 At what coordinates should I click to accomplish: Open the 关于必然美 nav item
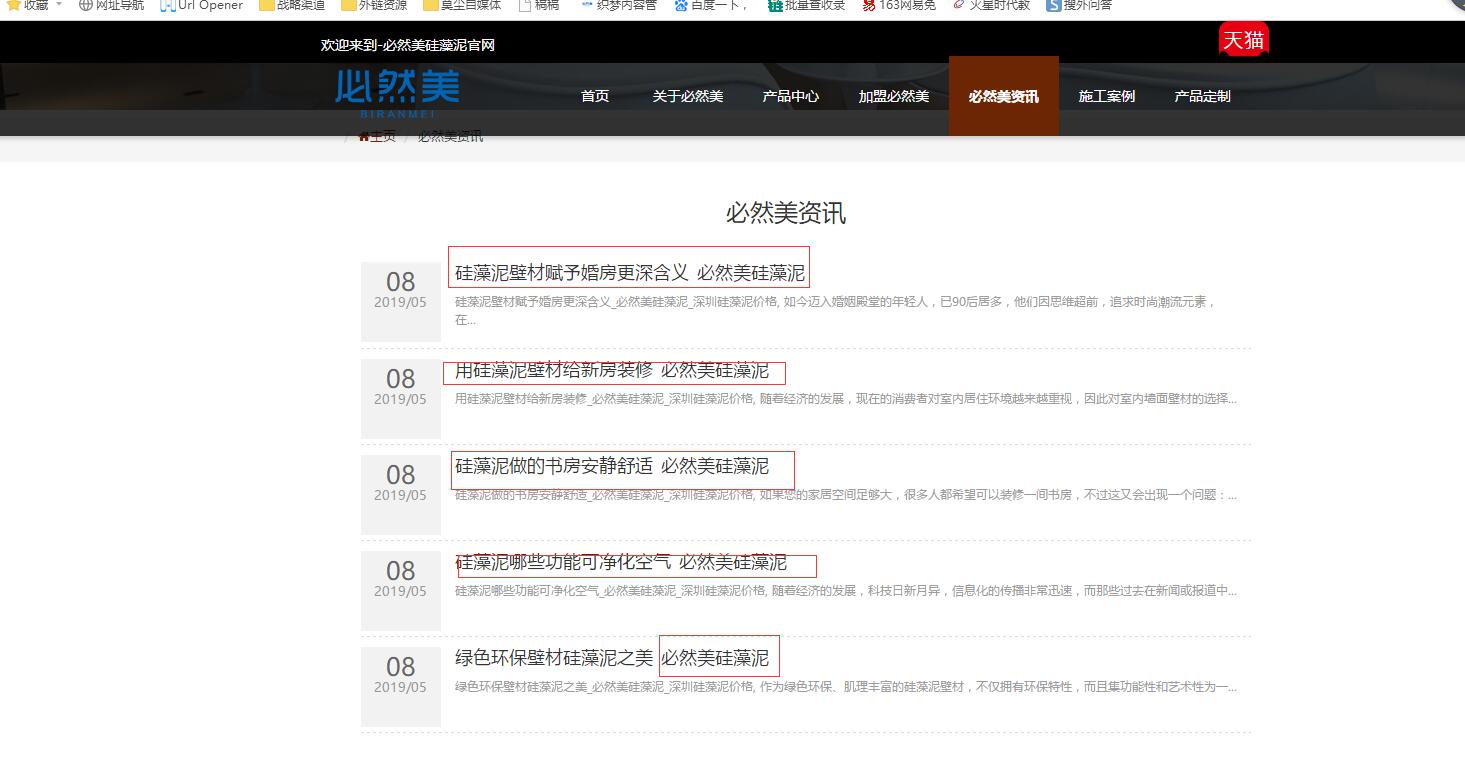pyautogui.click(x=688, y=96)
